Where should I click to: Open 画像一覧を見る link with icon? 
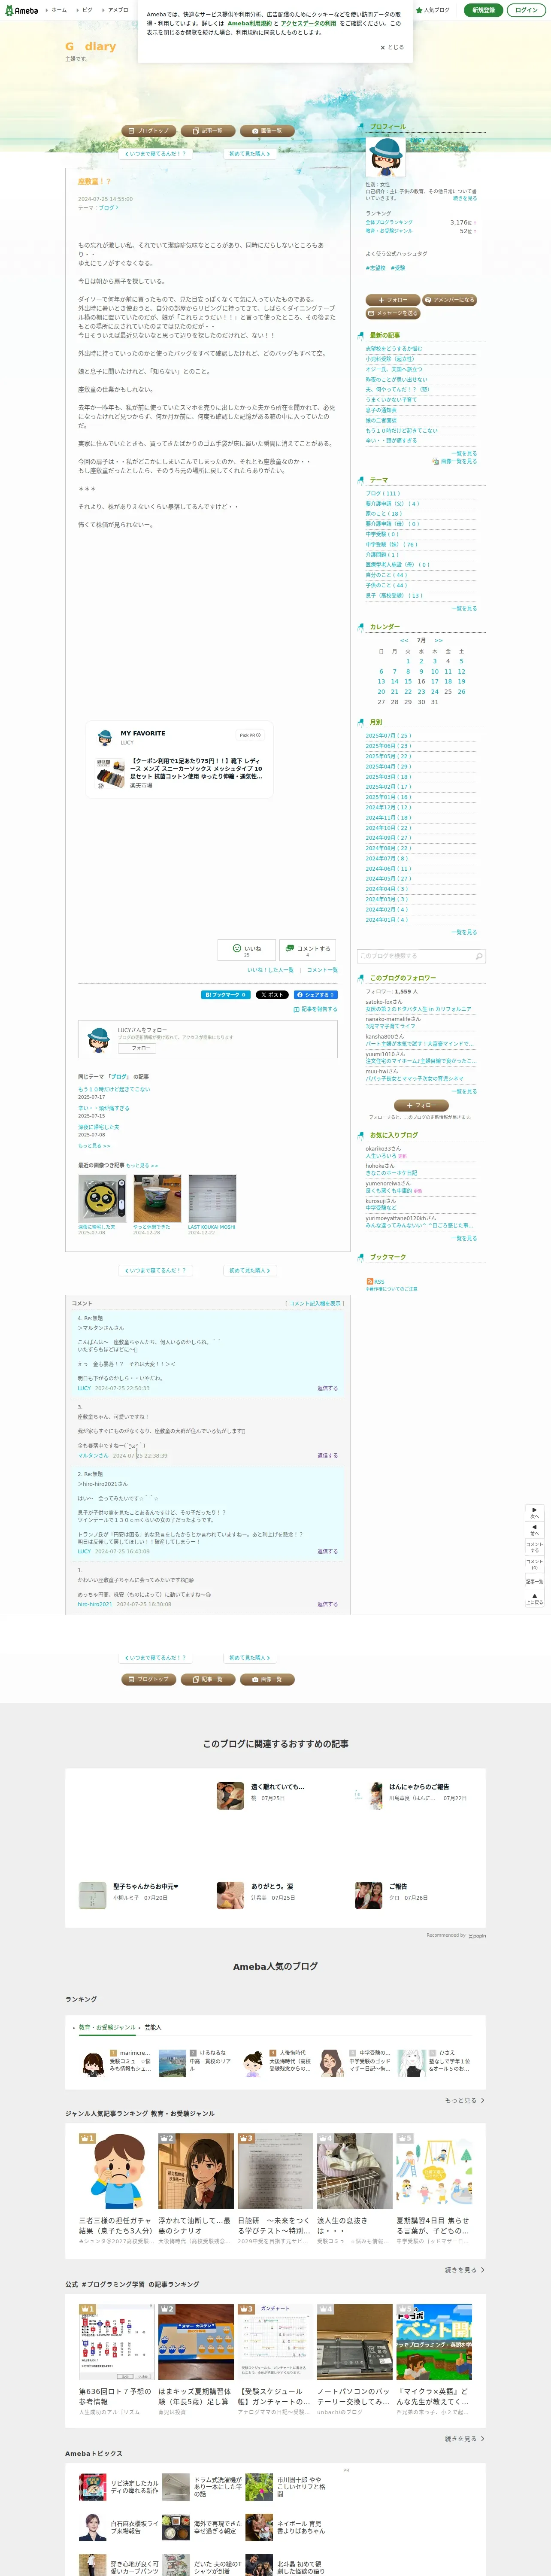[x=454, y=462]
